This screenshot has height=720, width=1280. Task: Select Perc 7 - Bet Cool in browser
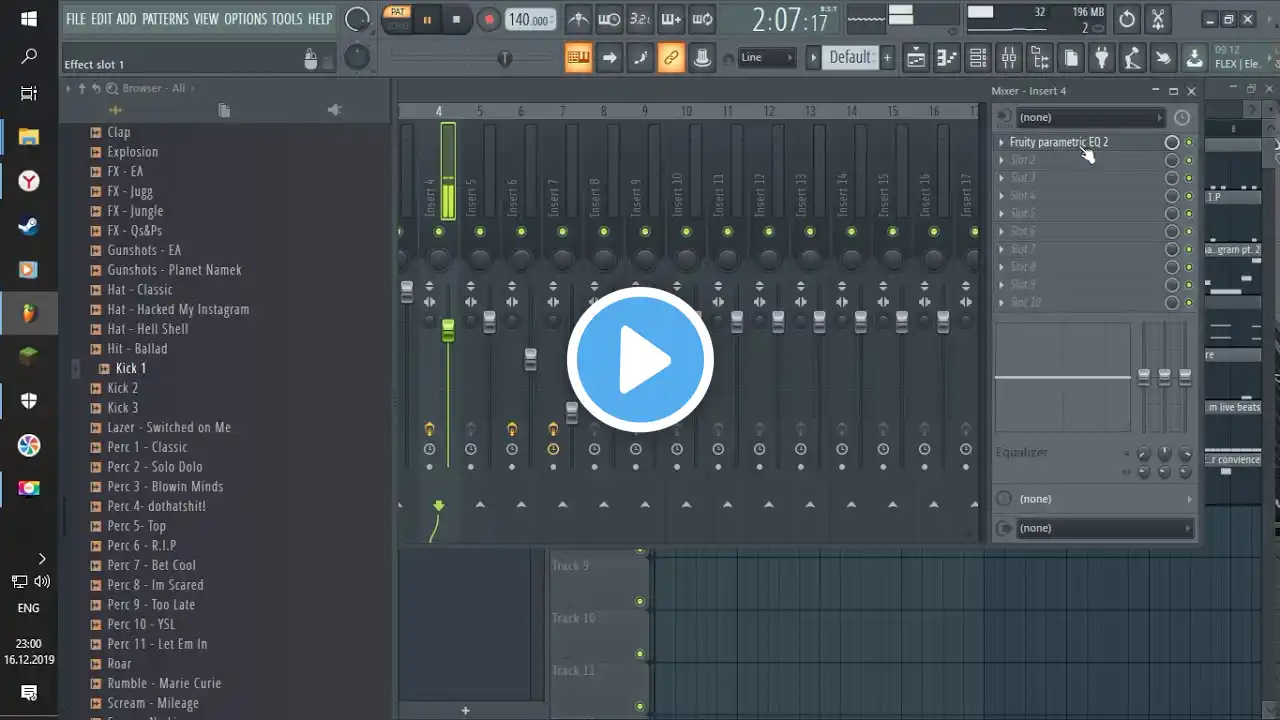(151, 565)
